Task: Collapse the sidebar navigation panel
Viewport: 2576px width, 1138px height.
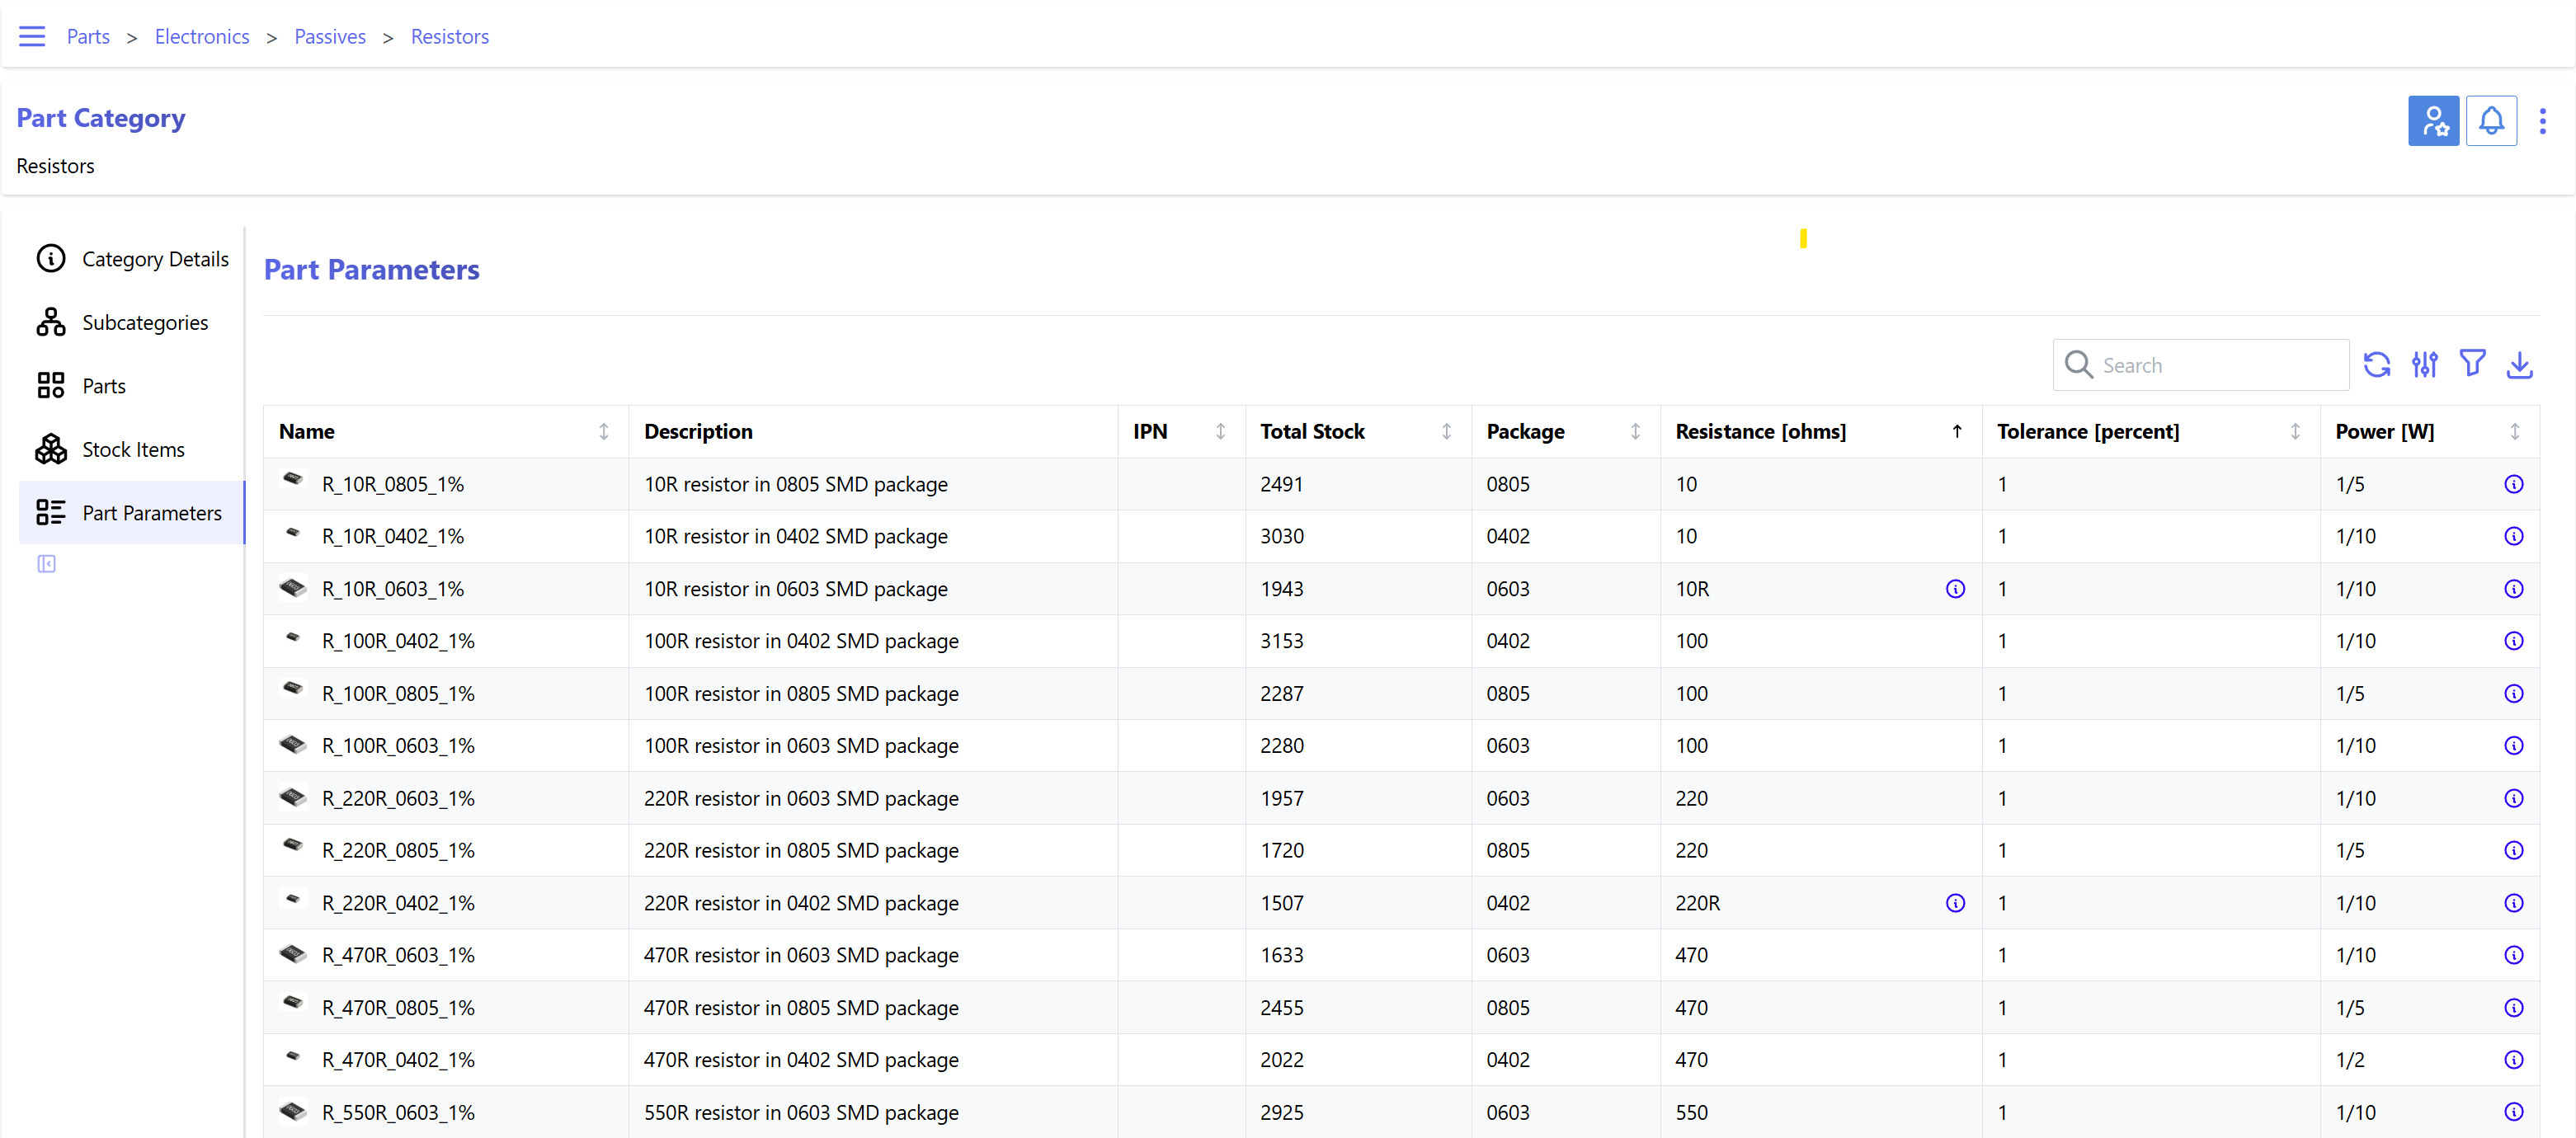Action: pyautogui.click(x=46, y=564)
